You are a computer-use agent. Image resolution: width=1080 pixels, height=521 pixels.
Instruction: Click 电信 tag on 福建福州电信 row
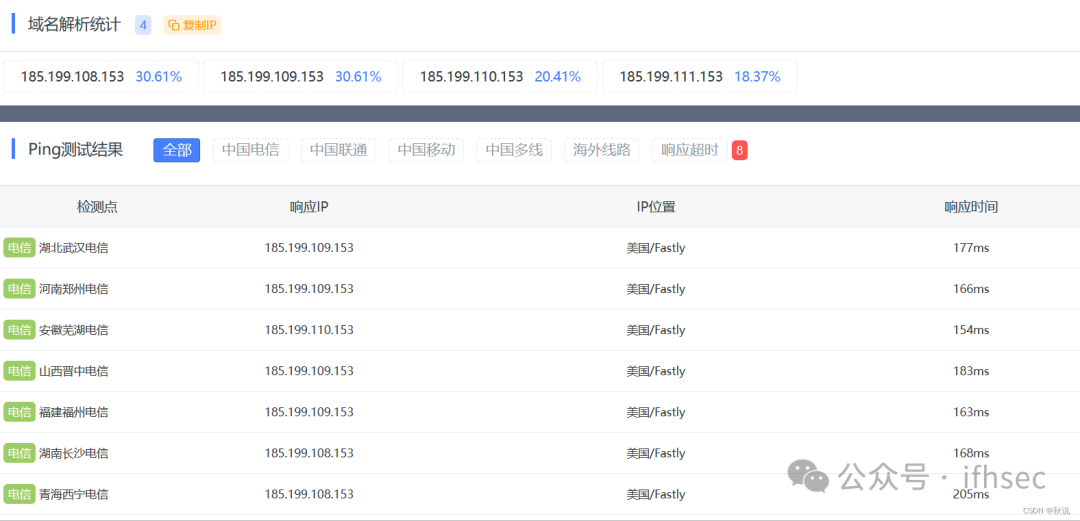(19, 412)
